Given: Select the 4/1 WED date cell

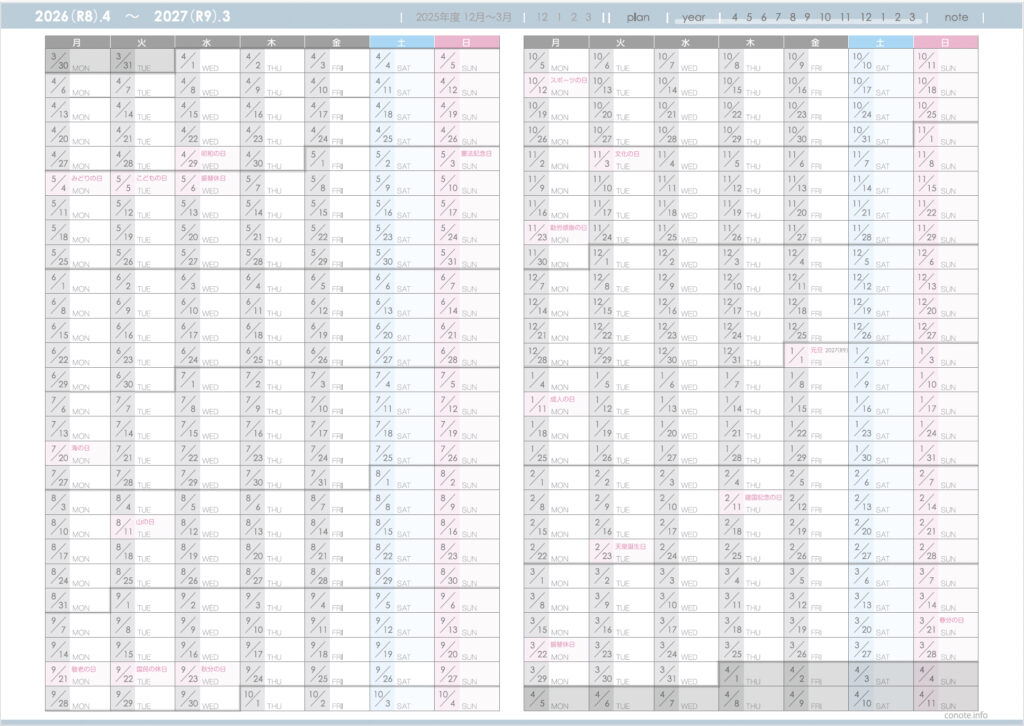Looking at the screenshot, I should point(207,61).
